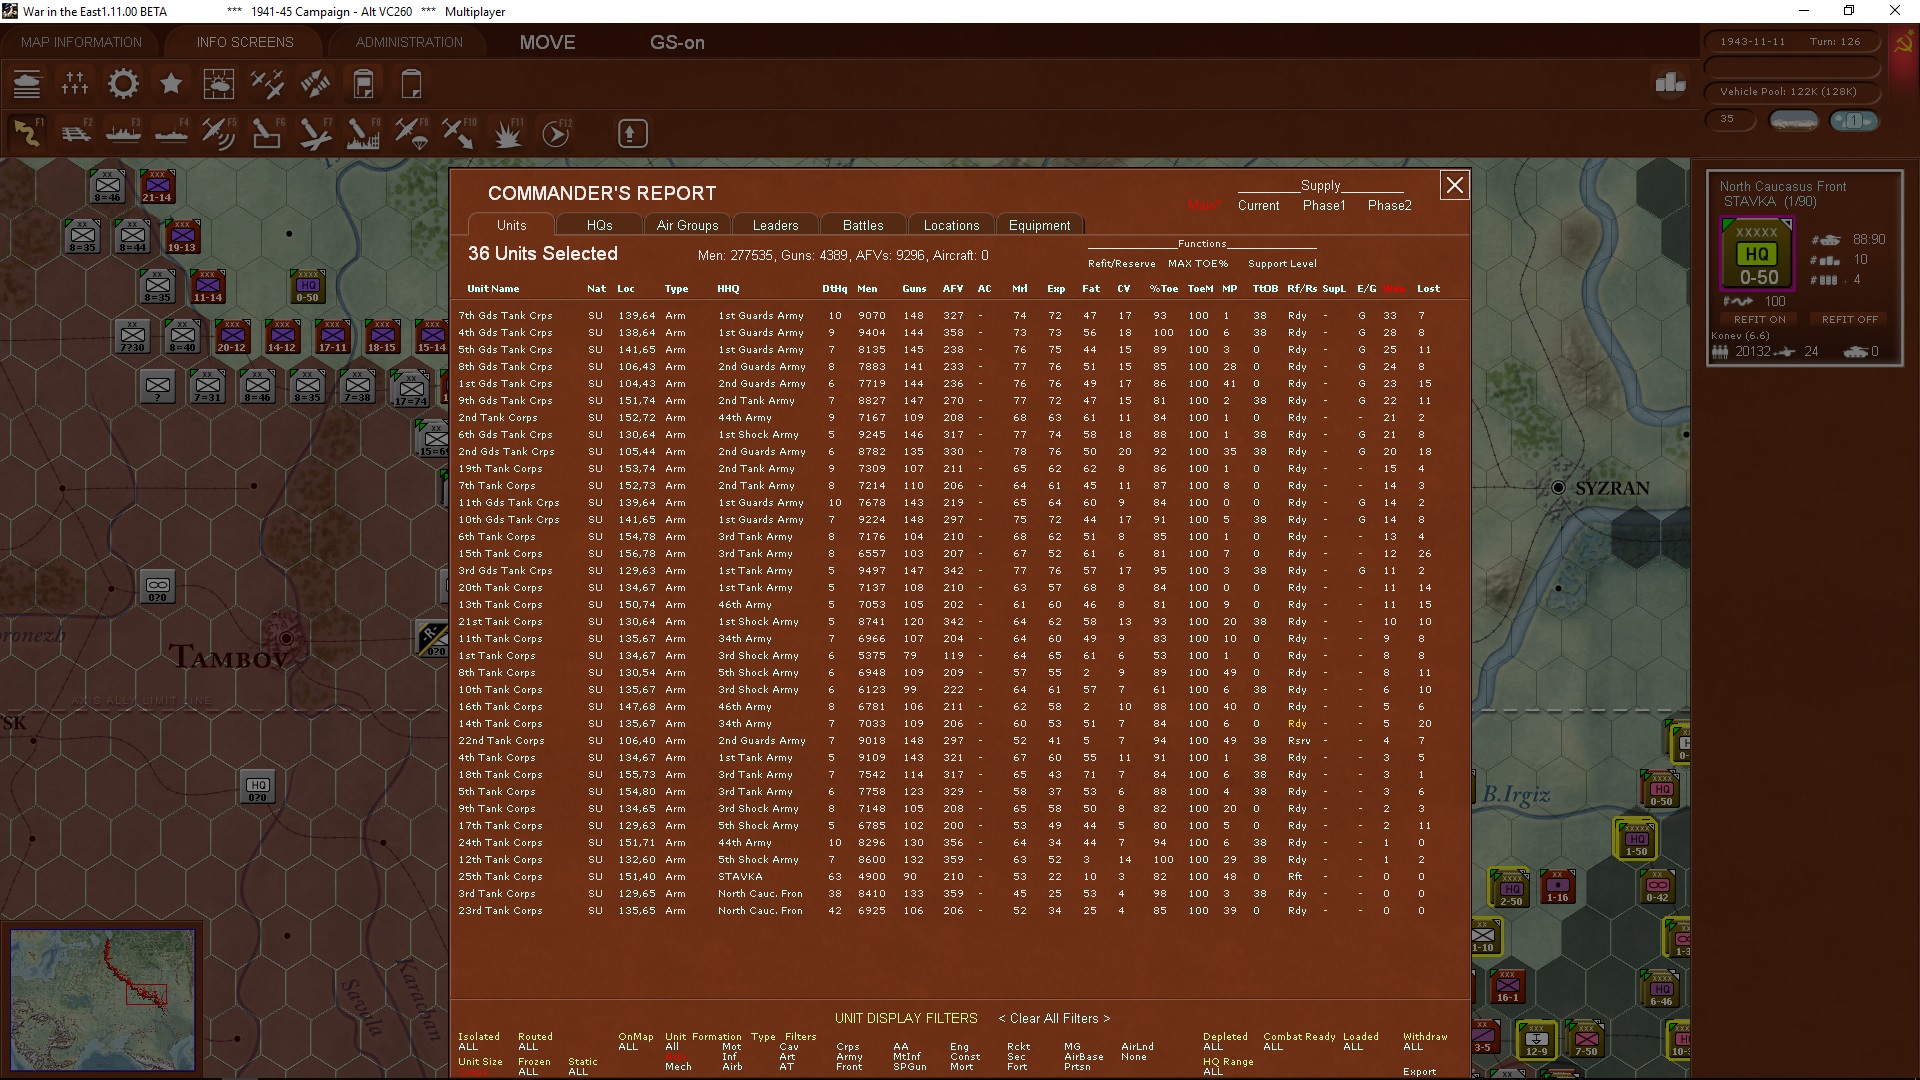
Task: Open the order of battle tank icon
Action: [27, 84]
